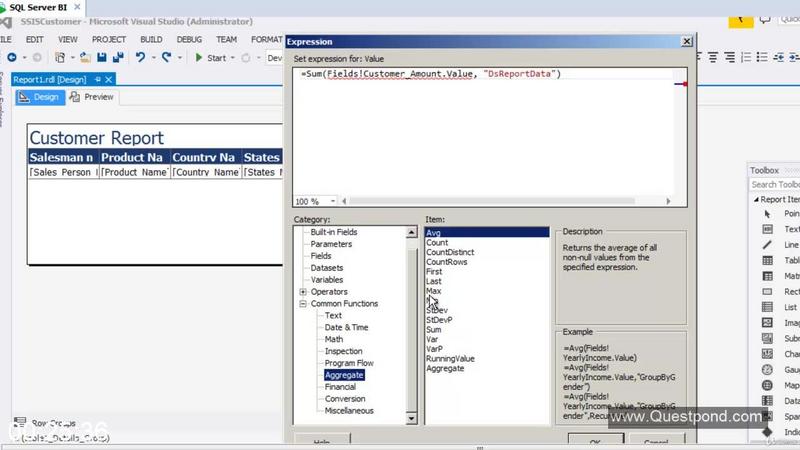Image resolution: width=800 pixels, height=450 pixels.
Task: Click inside the expression text editor
Action: (x=485, y=133)
